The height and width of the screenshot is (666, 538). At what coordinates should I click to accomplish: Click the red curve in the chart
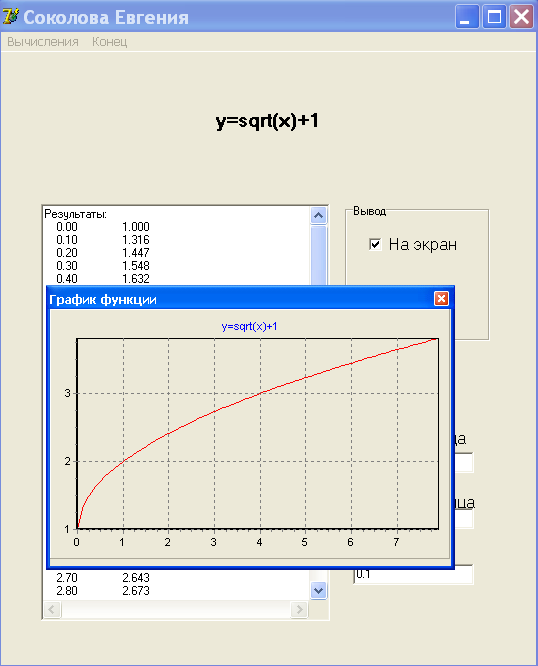pos(260,394)
